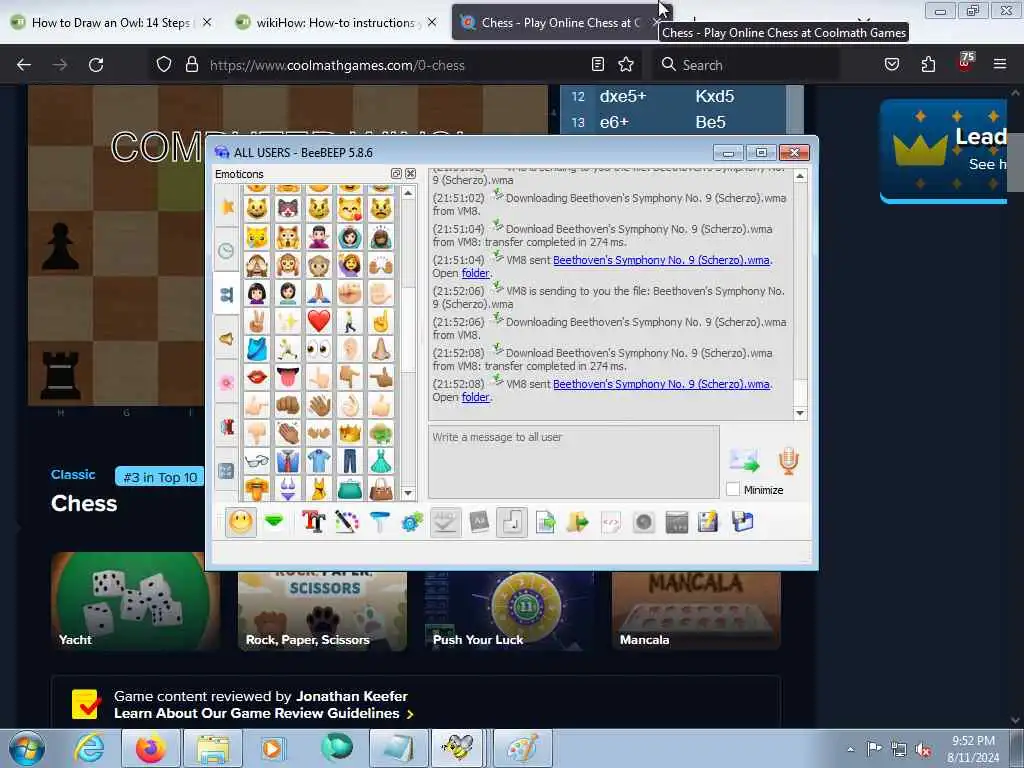Click the send message envelope button
Image resolution: width=1024 pixels, height=768 pixels.
tap(744, 460)
